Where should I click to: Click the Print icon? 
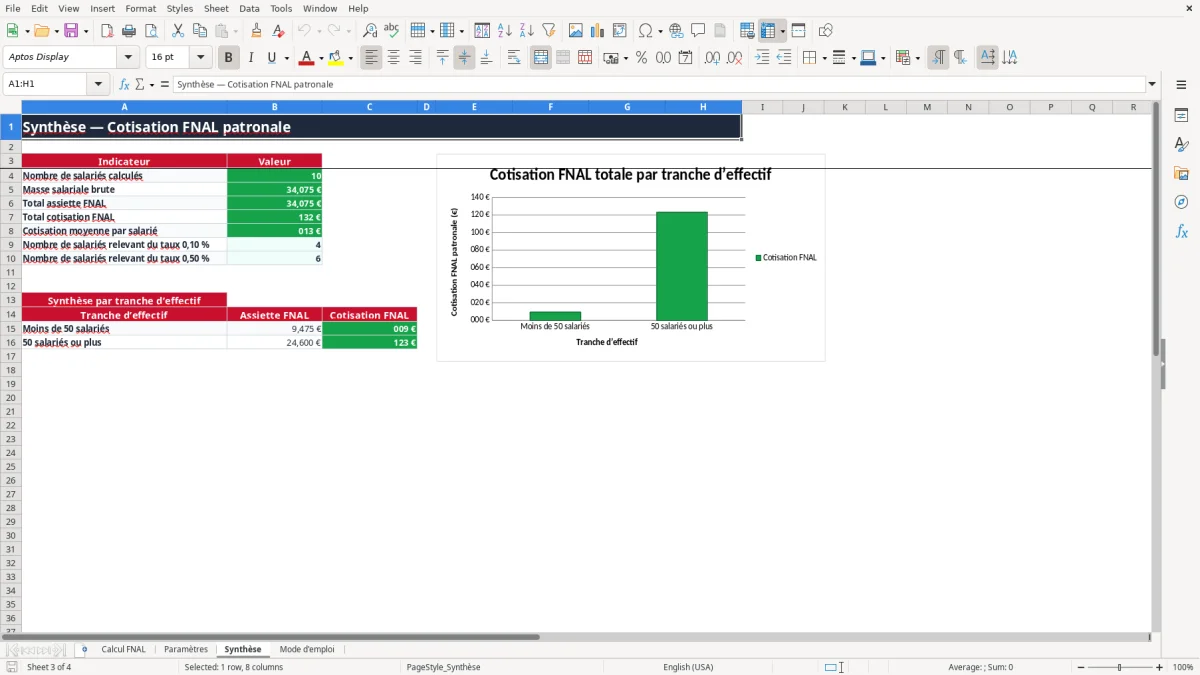pyautogui.click(x=129, y=31)
